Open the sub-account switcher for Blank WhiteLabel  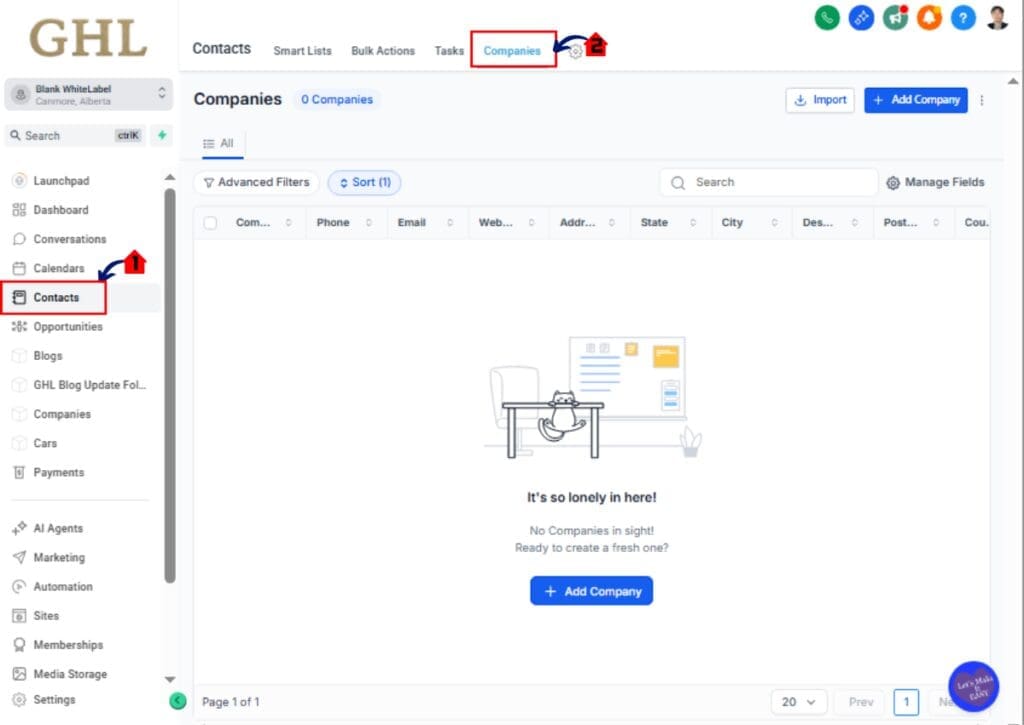point(88,93)
